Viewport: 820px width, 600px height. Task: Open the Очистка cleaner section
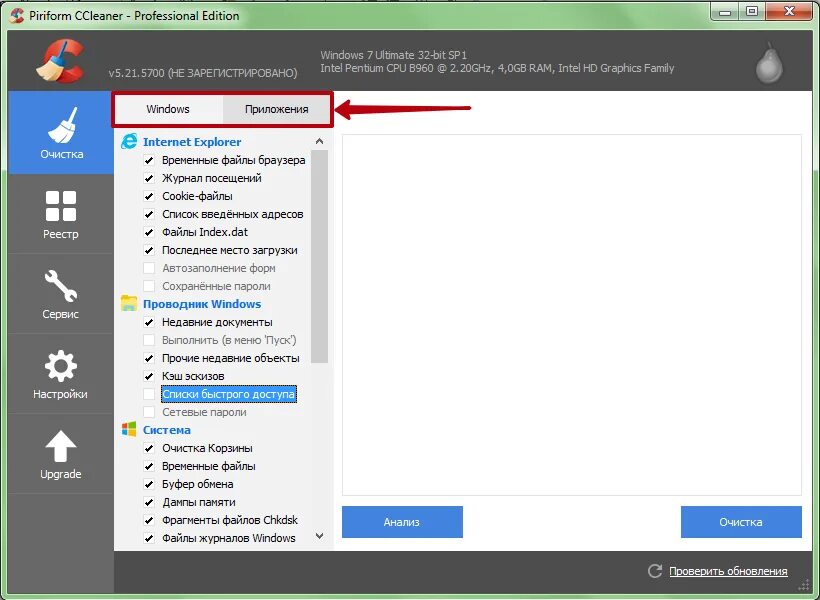61,132
